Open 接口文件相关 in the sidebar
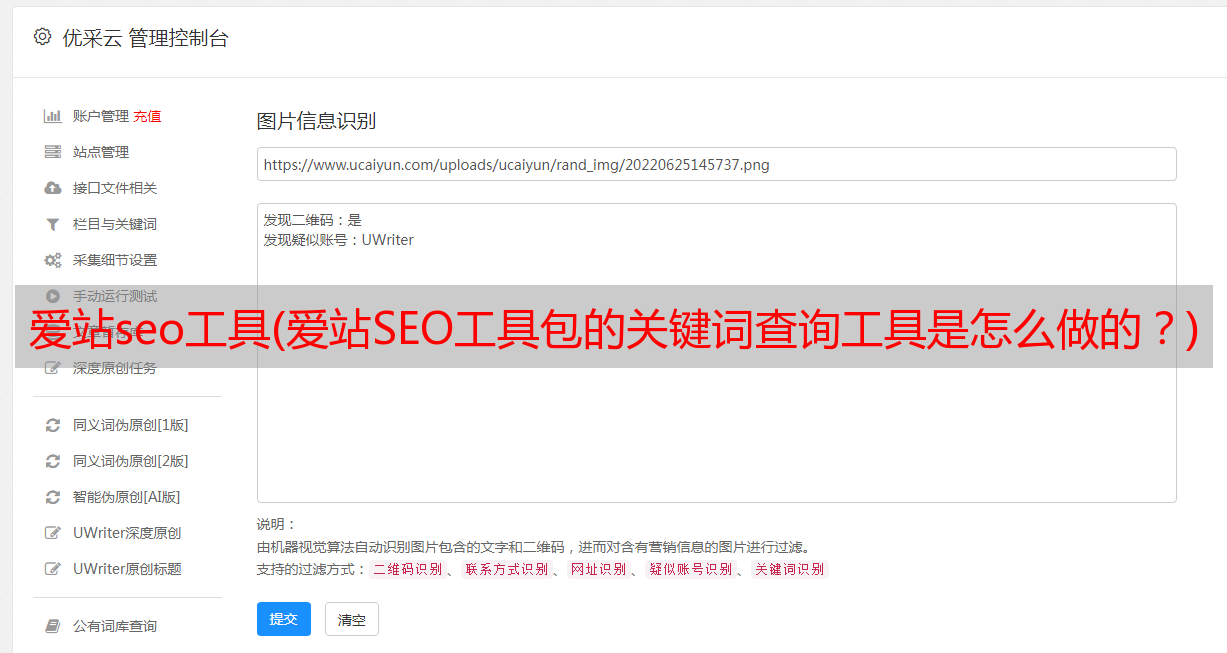 pos(115,188)
